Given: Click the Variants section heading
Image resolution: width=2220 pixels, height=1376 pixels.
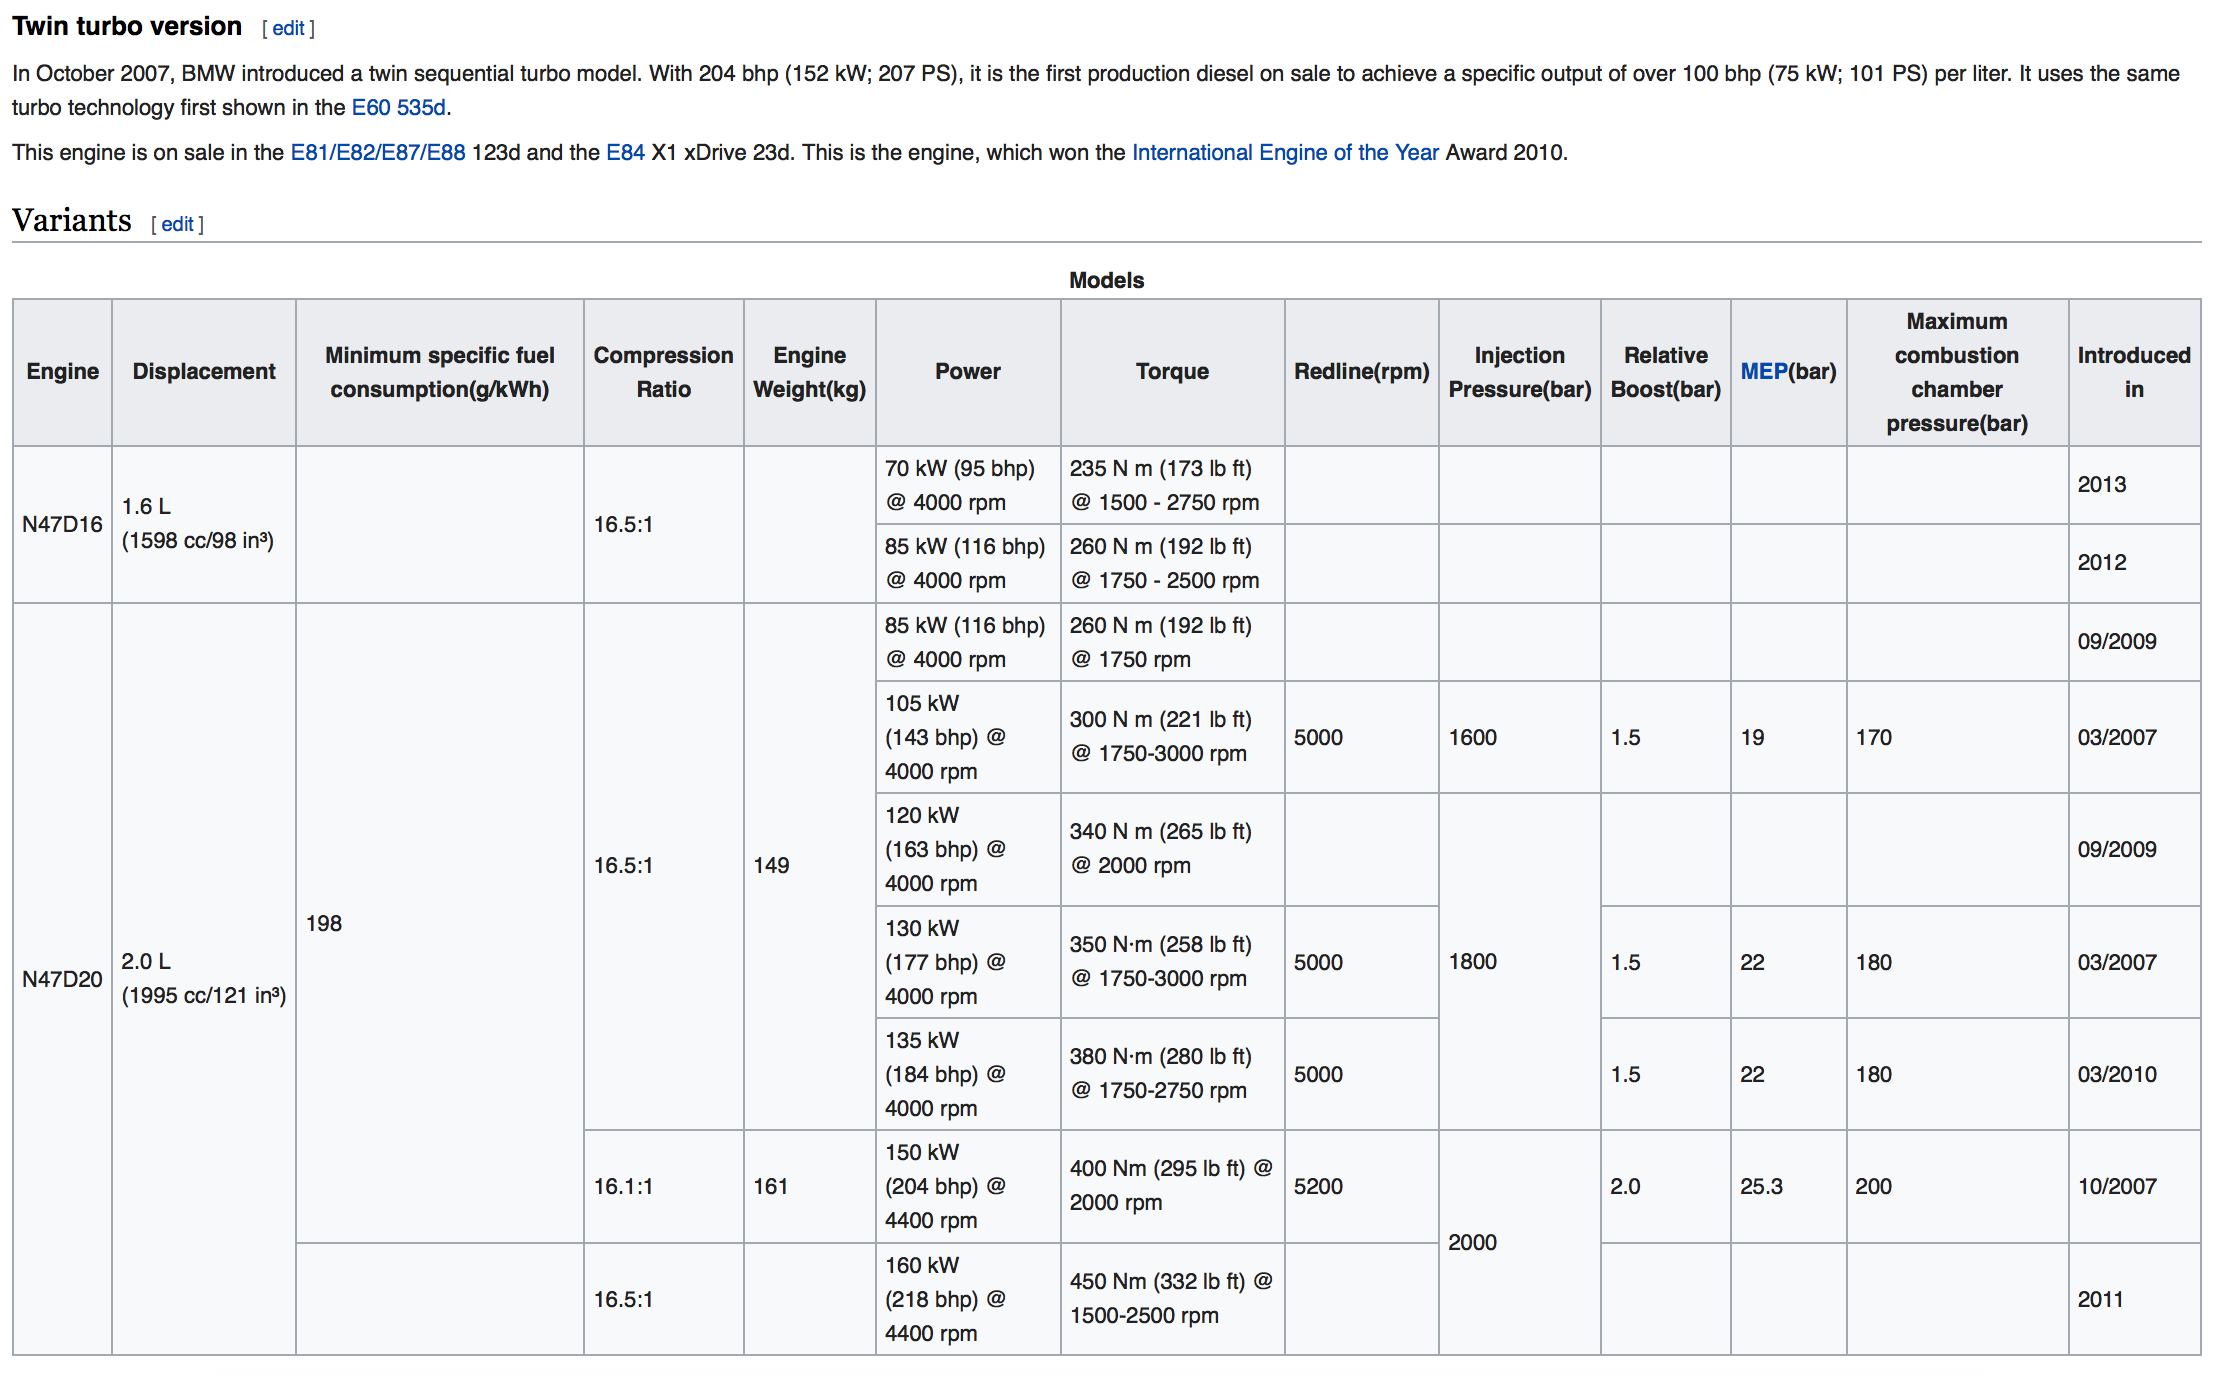Looking at the screenshot, I should (72, 220).
